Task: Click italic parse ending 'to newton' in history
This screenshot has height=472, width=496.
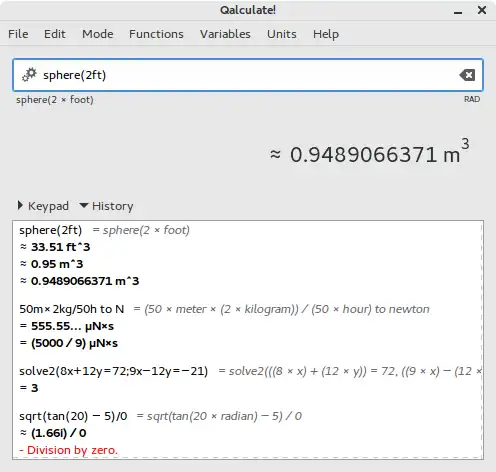Action: click(x=281, y=309)
